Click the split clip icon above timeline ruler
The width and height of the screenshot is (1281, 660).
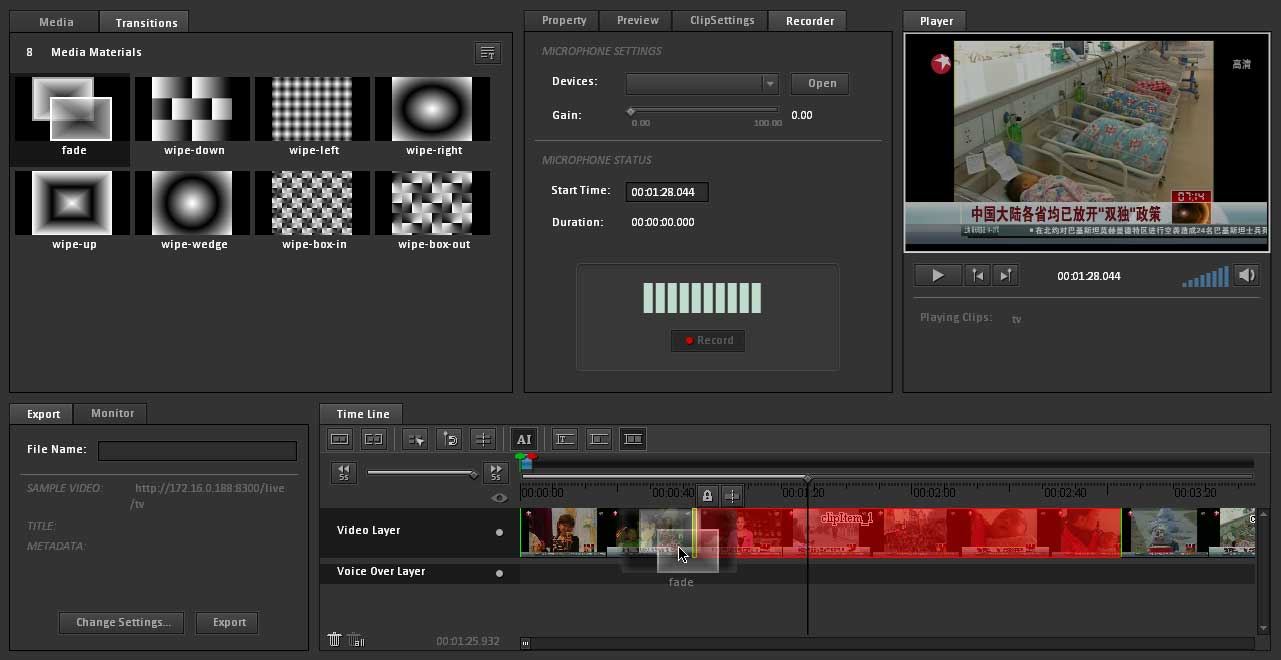click(732, 496)
